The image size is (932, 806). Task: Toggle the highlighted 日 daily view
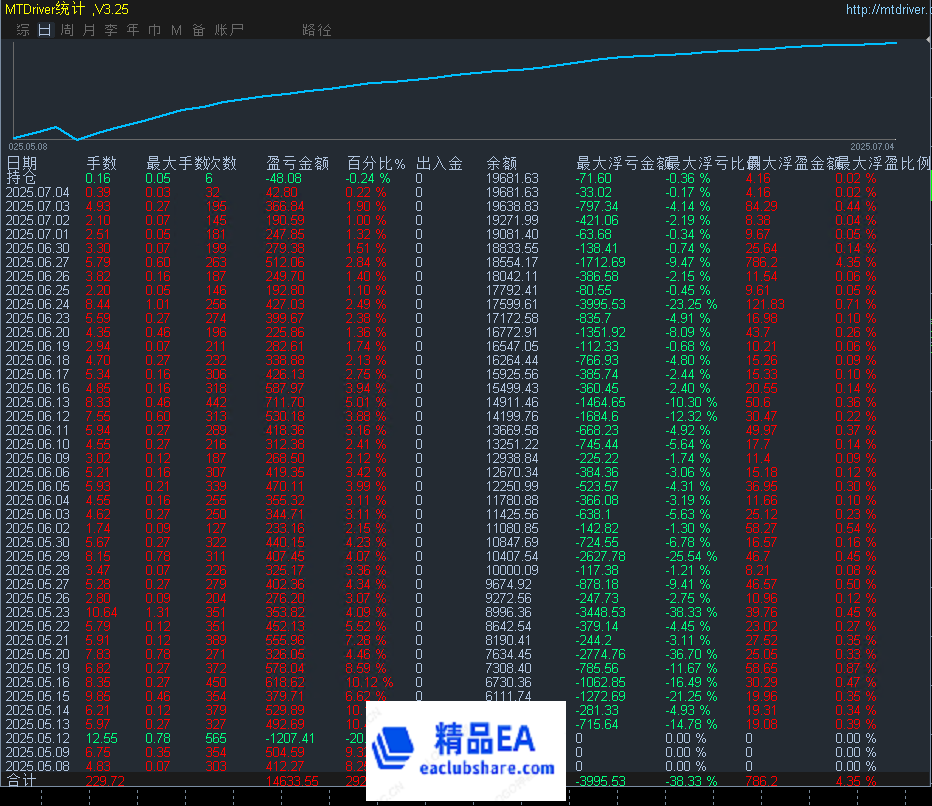(x=44, y=30)
